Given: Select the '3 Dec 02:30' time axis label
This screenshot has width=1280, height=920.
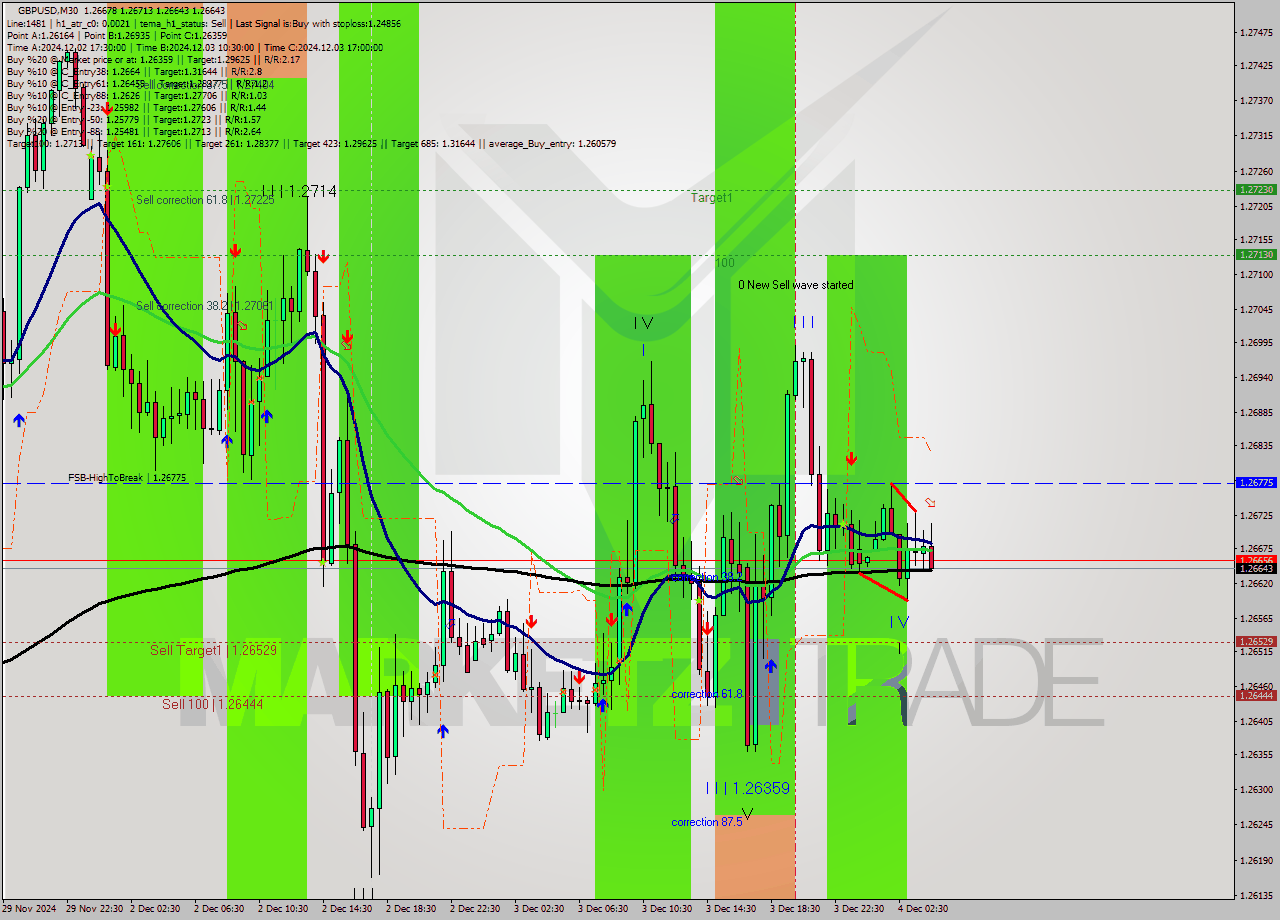Looking at the screenshot, I should 539,909.
